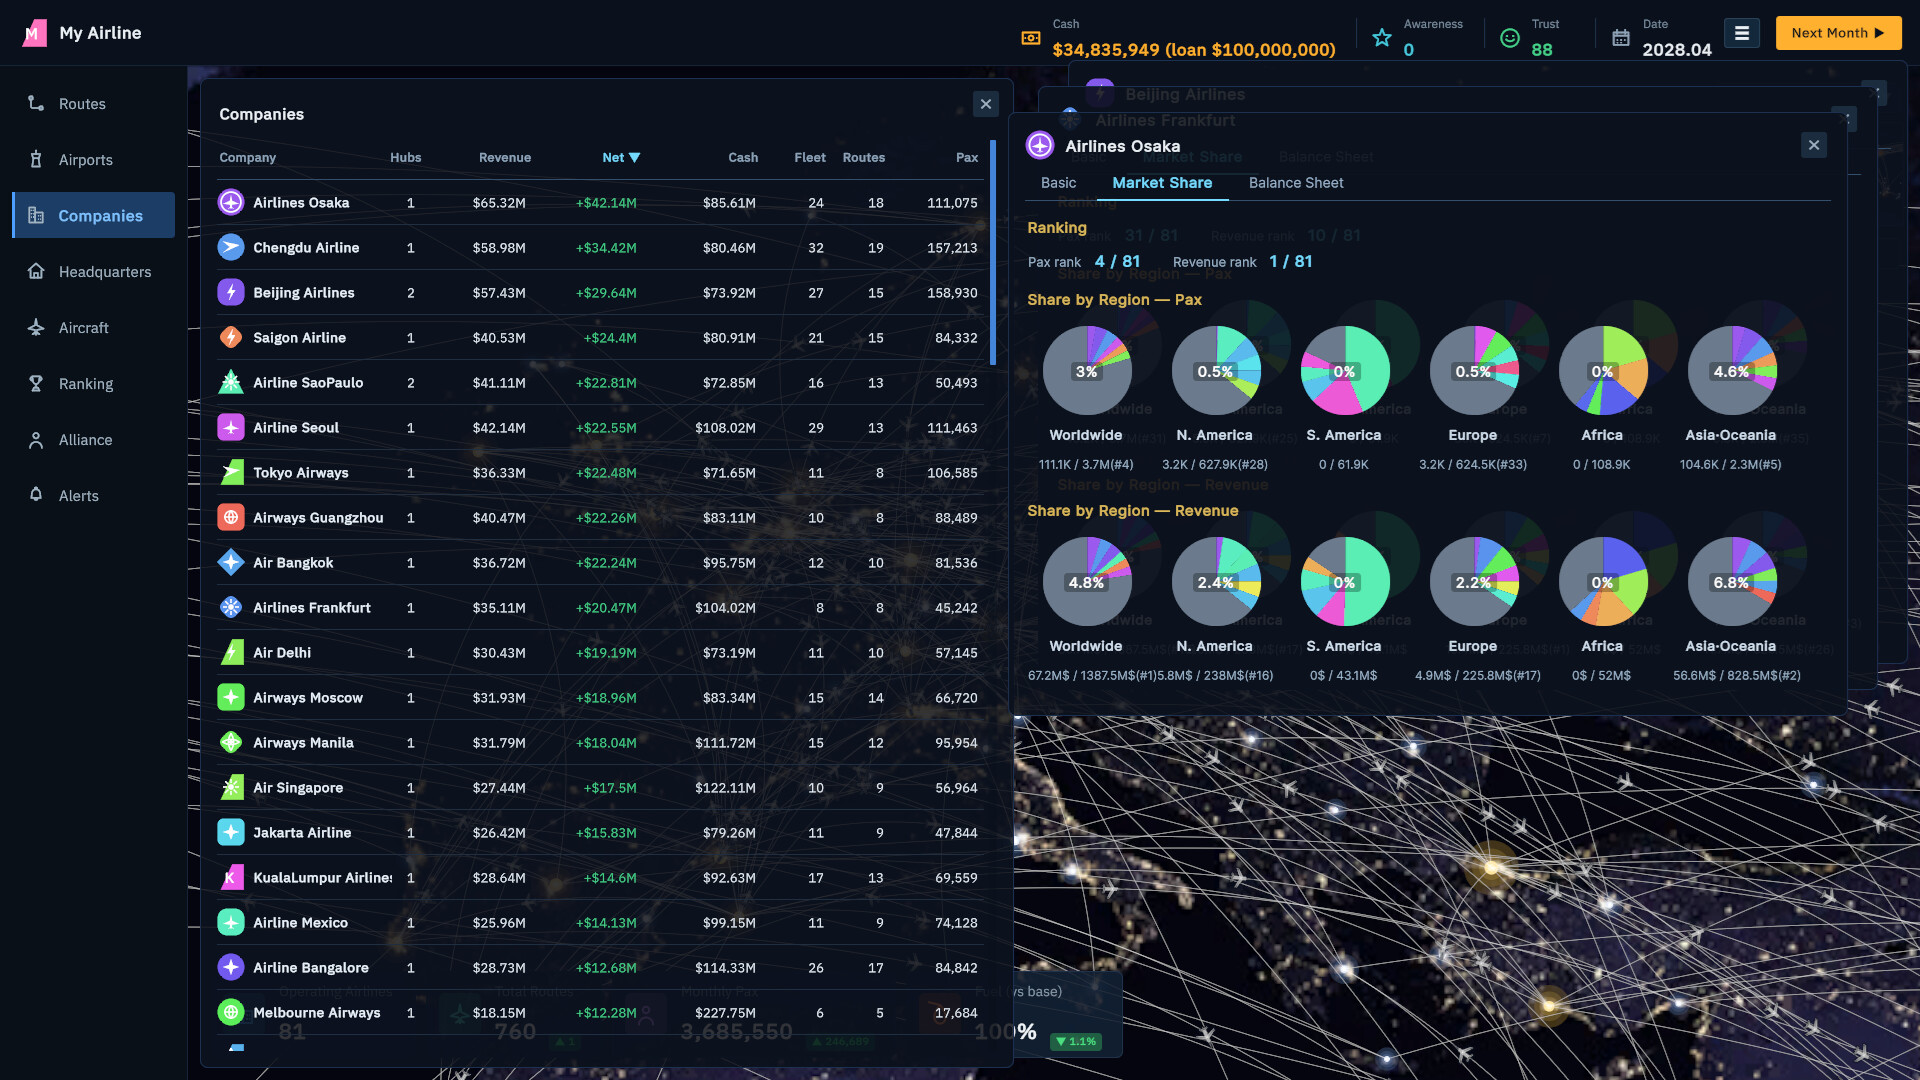Select the Airline Bangalore row name

(x=311, y=967)
